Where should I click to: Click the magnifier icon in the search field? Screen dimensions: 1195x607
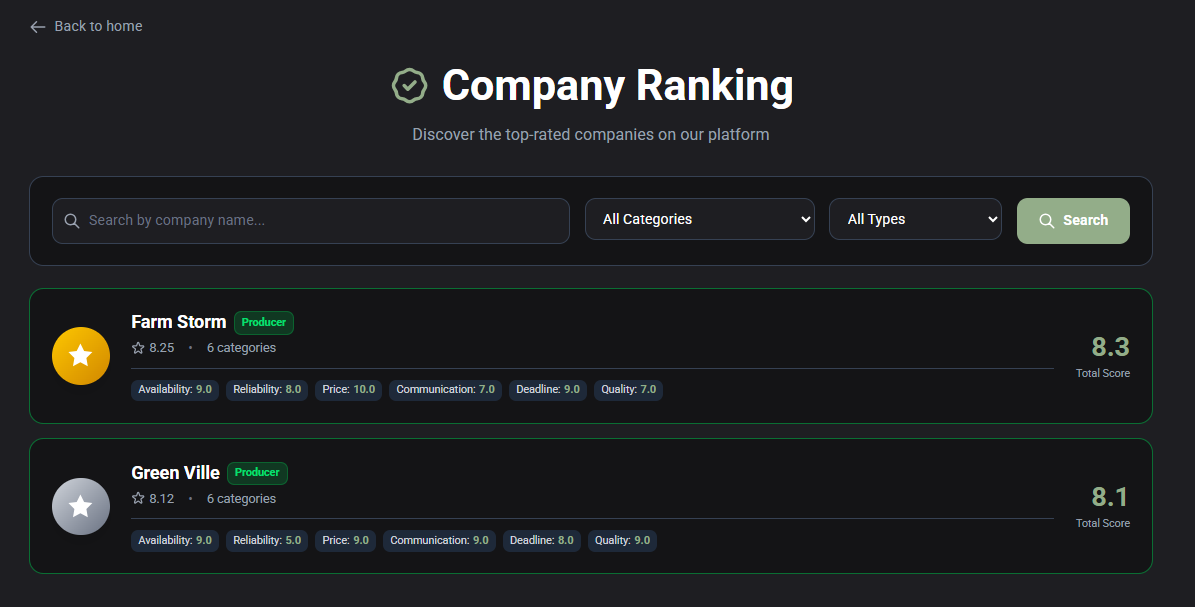(x=72, y=220)
